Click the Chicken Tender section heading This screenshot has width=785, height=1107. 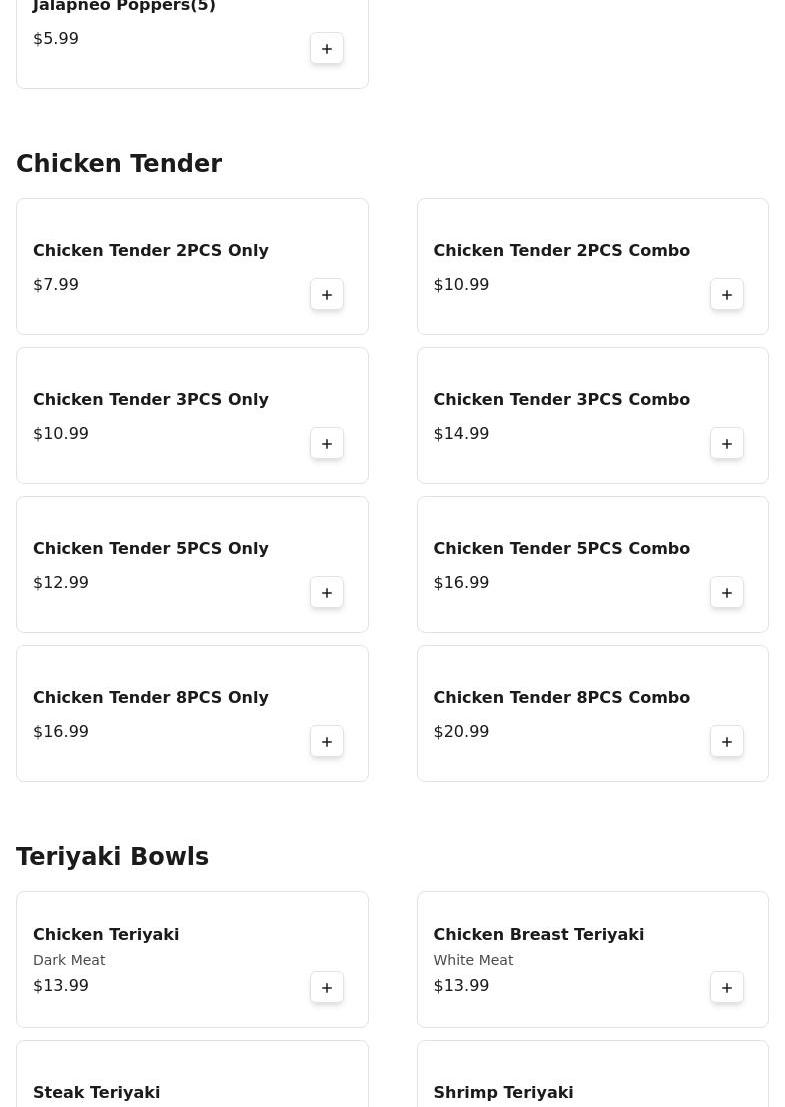coord(119,164)
